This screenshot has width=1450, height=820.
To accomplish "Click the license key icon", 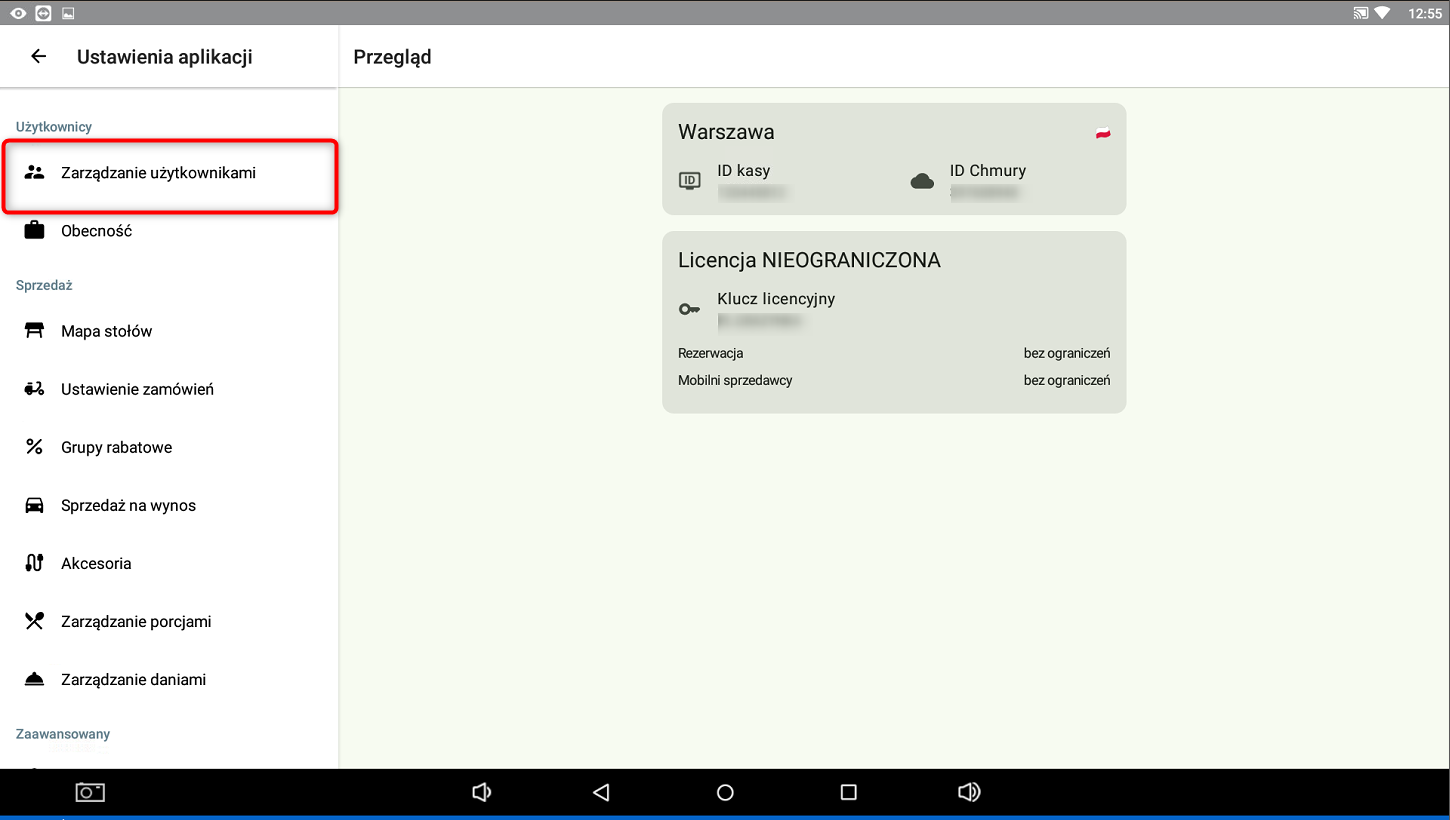I will 689,309.
